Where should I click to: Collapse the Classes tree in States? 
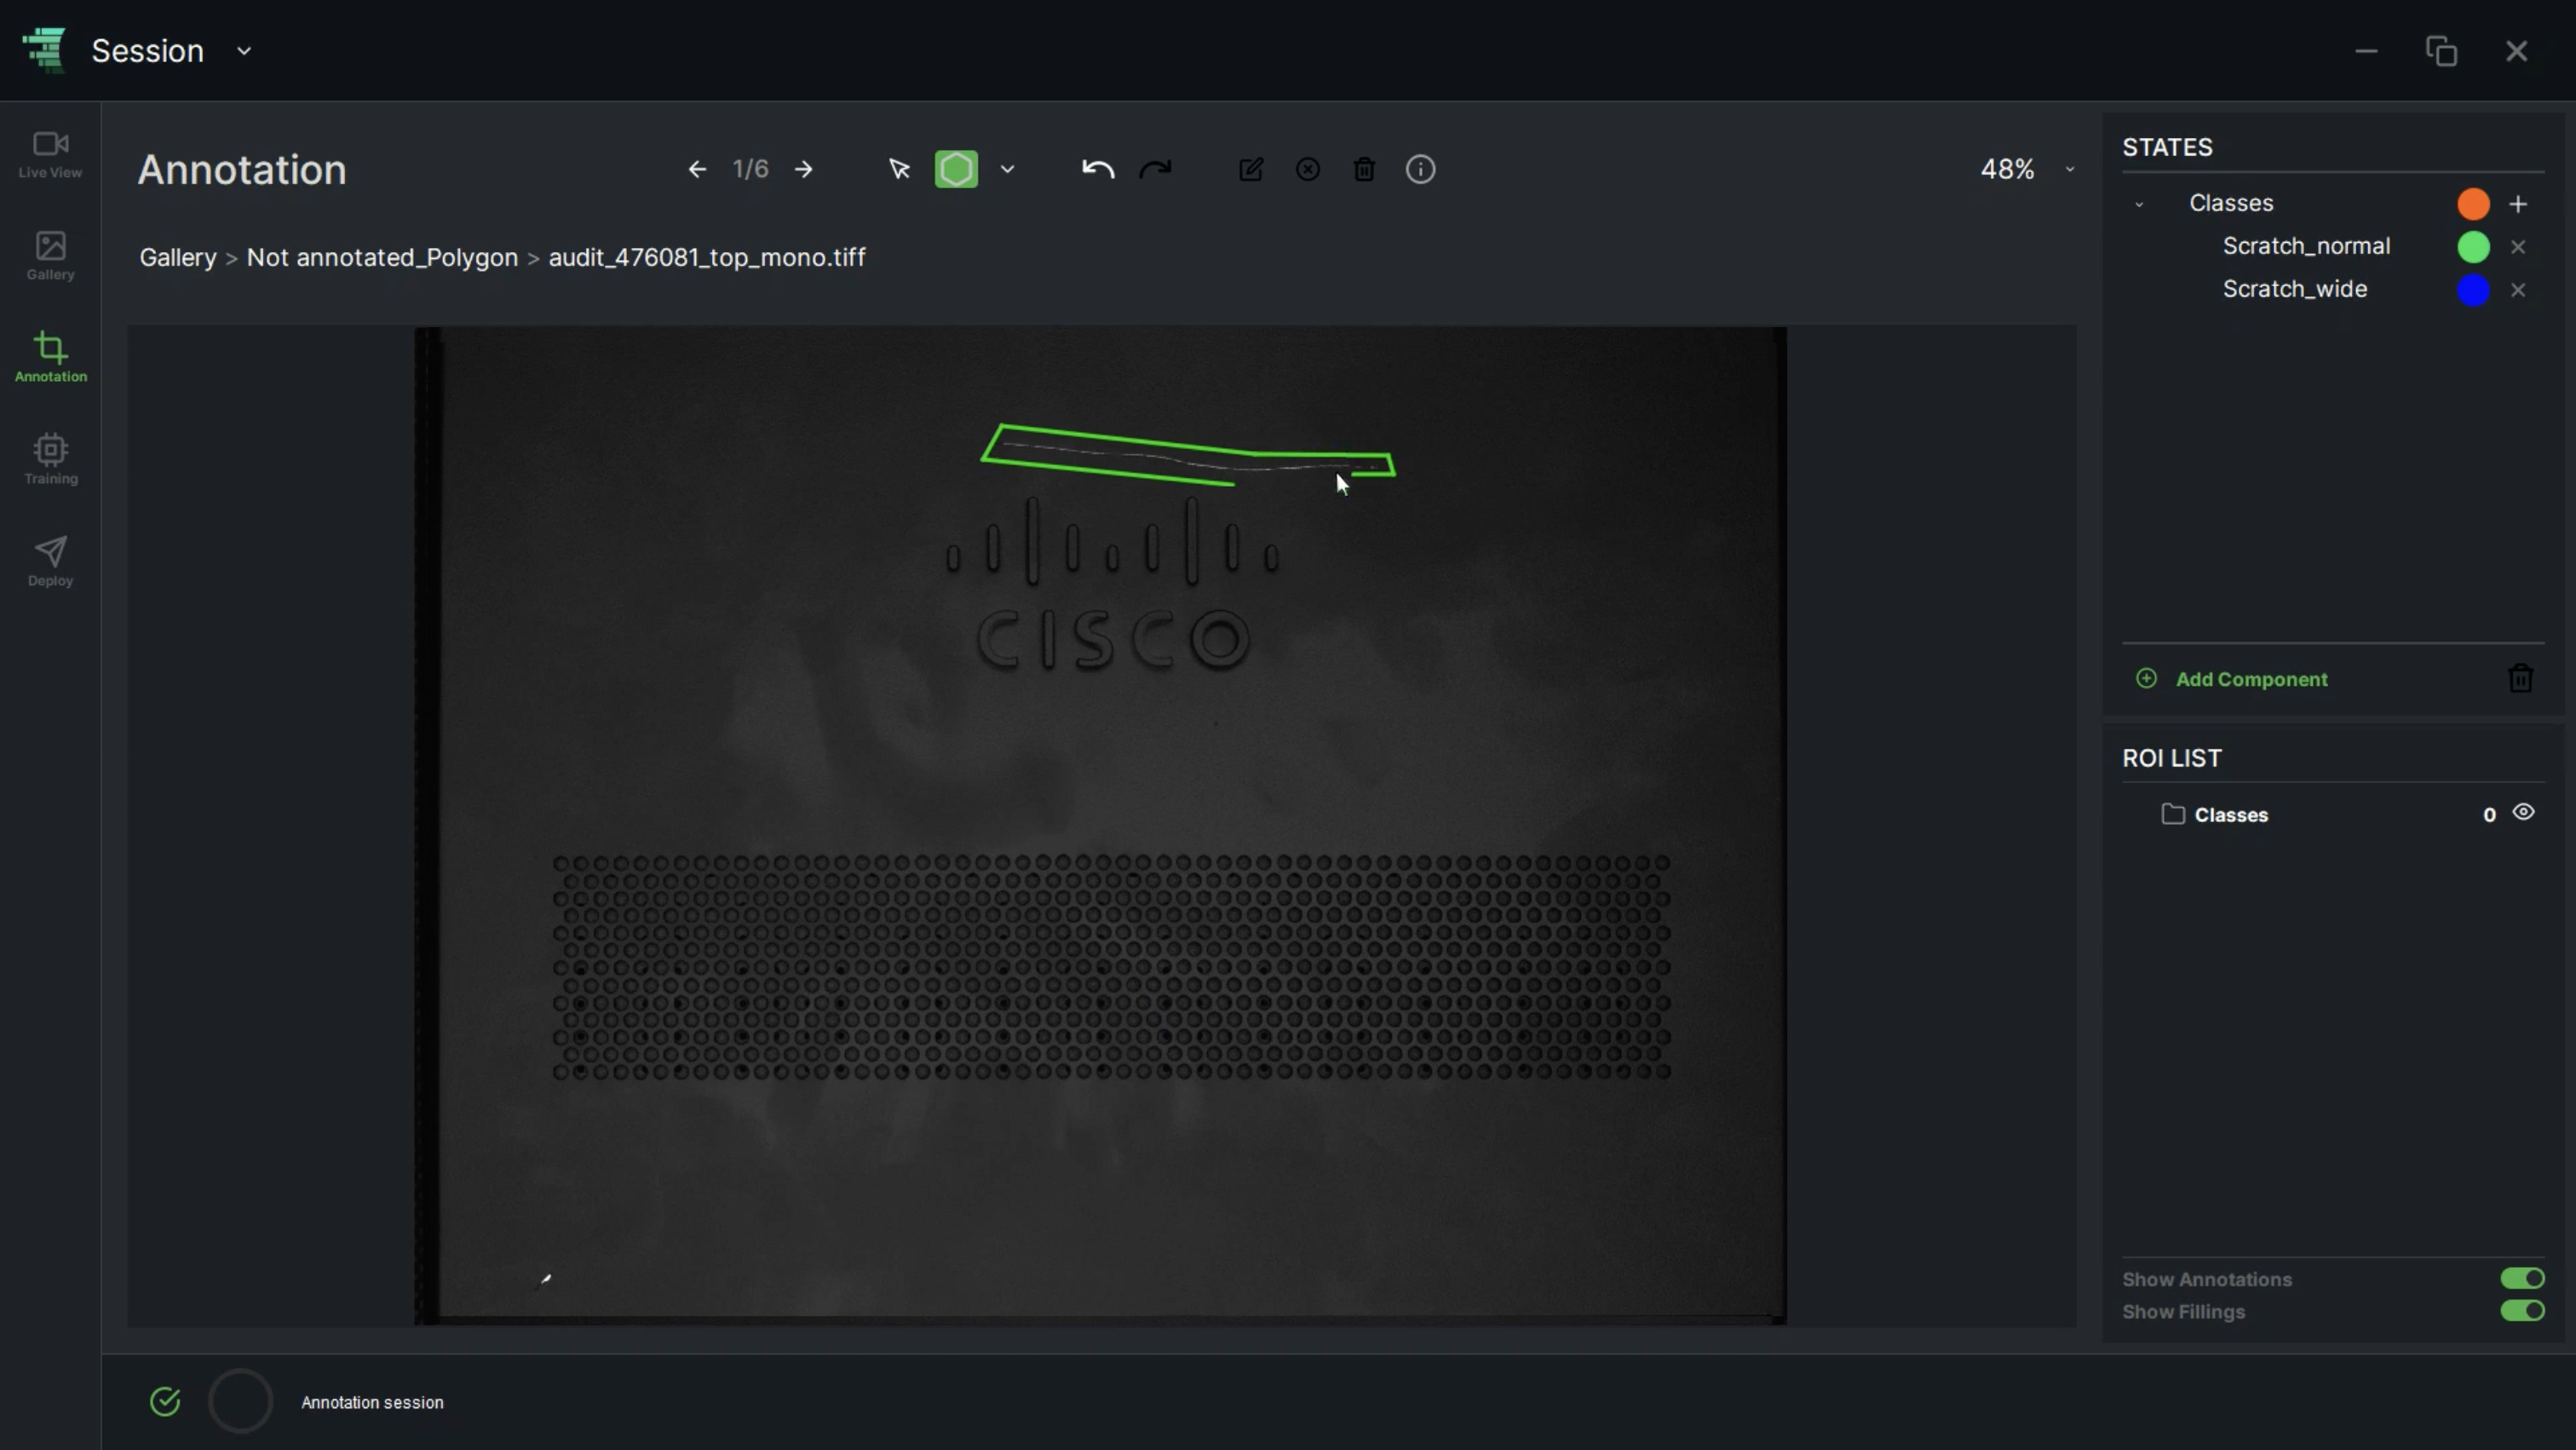[x=2139, y=204]
